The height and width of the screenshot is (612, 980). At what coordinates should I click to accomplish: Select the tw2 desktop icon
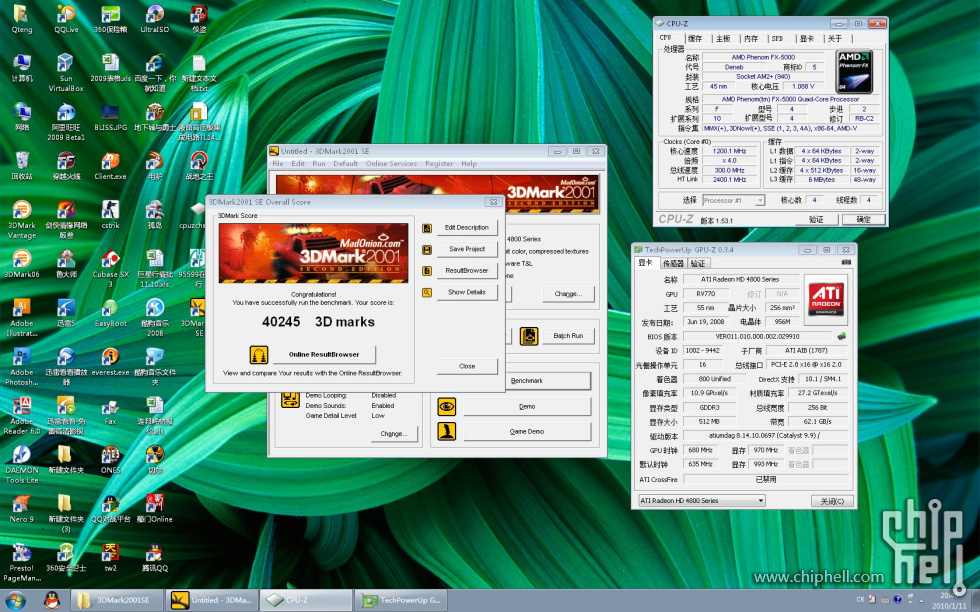click(111, 557)
